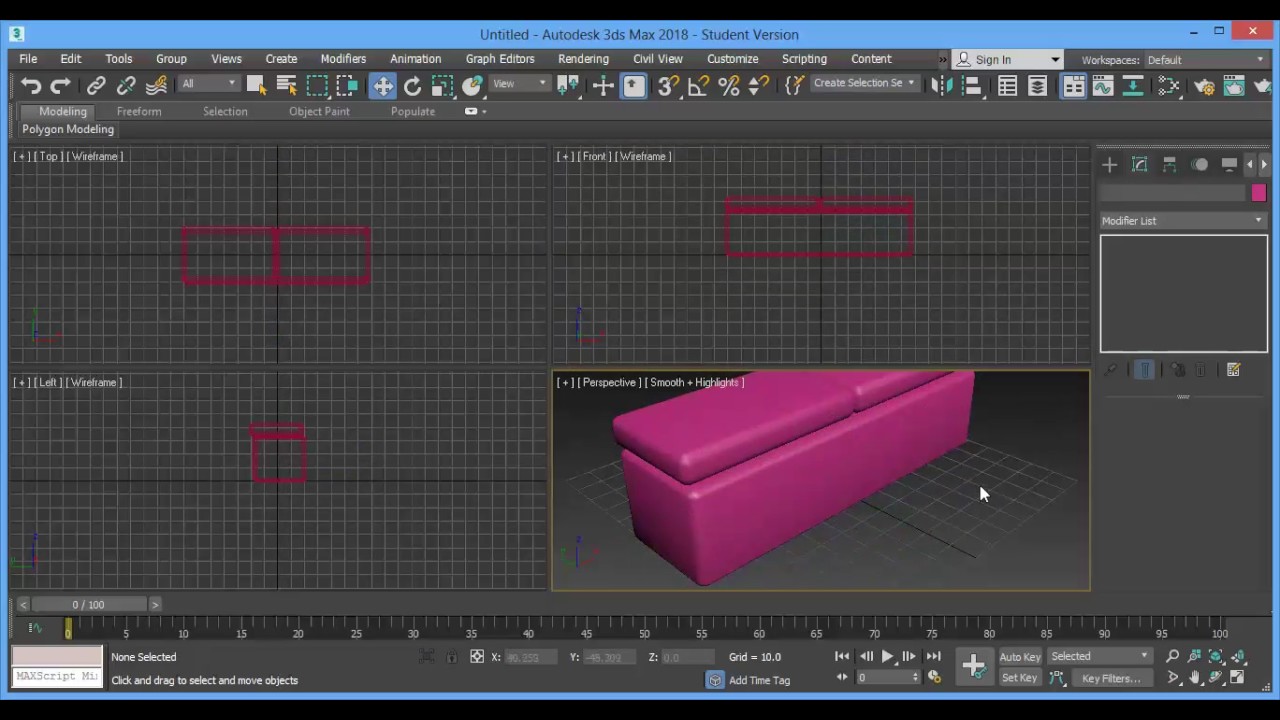Toggle Percent Snap on the toolbar
Screen dimensions: 1280x720
tap(729, 86)
